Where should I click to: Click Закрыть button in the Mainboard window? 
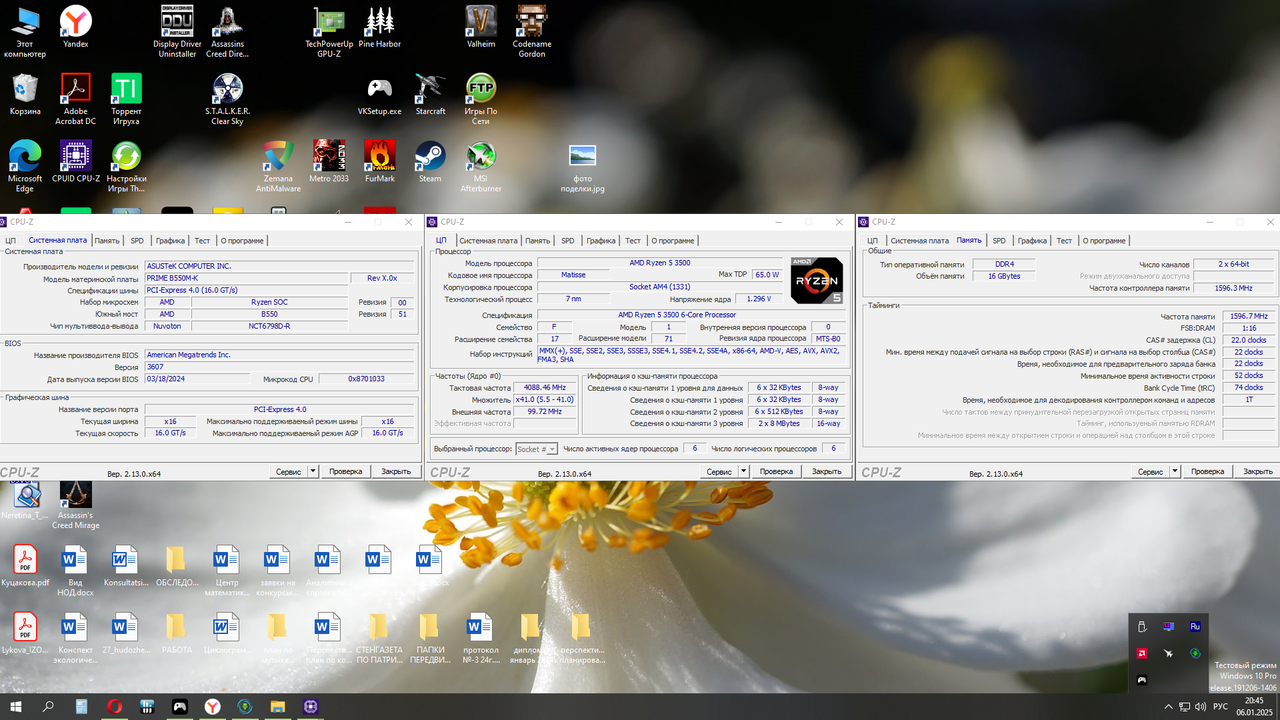(x=396, y=471)
